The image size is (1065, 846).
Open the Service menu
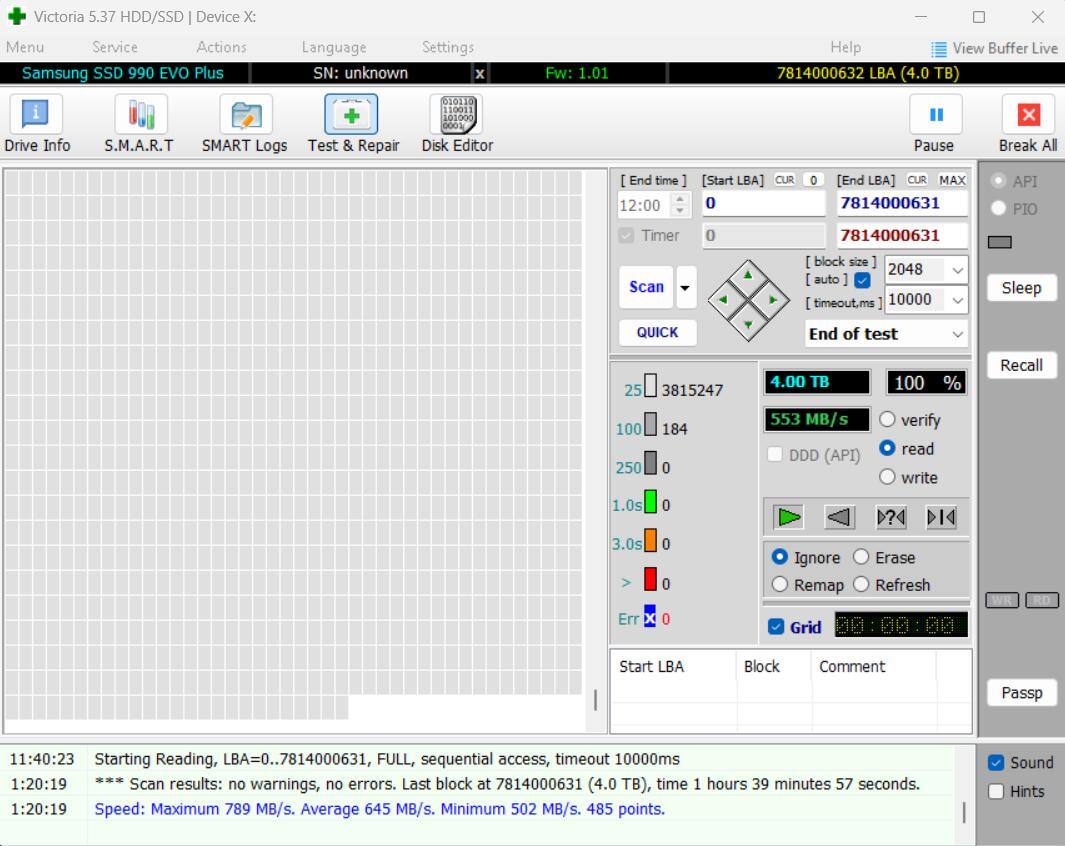[x=114, y=47]
